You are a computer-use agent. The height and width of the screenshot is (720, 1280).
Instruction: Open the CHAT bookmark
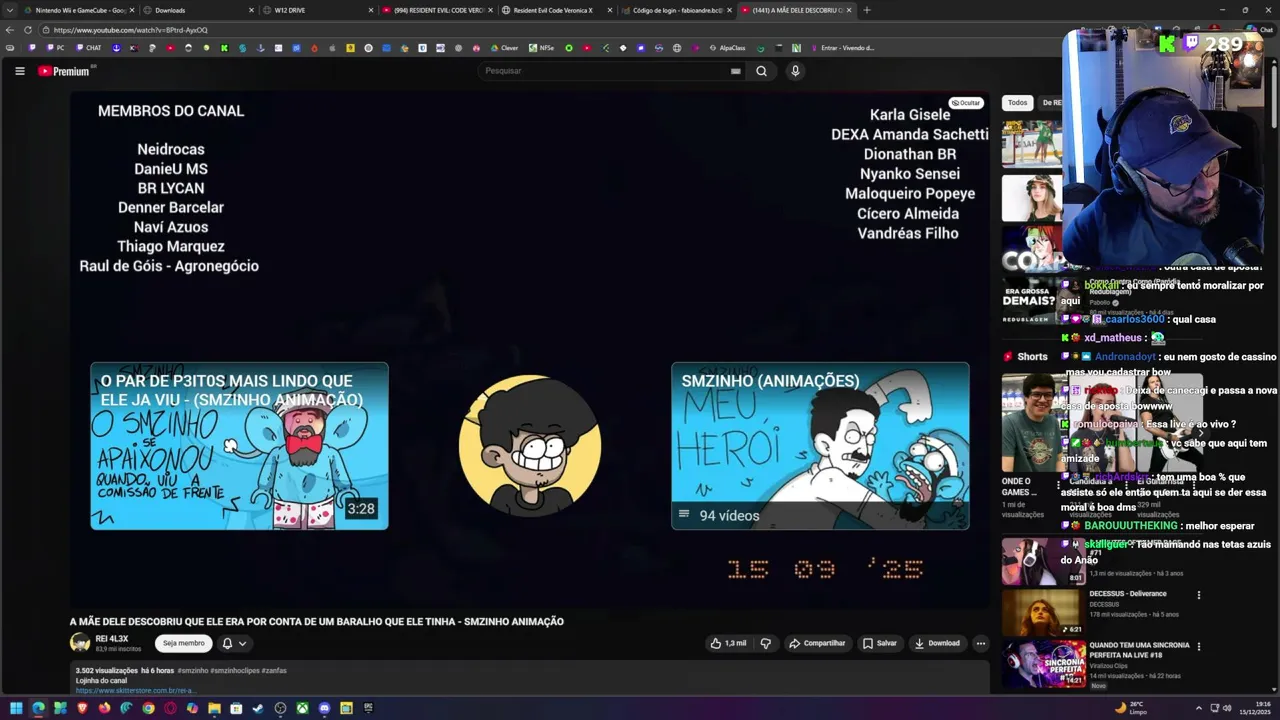pyautogui.click(x=88, y=48)
